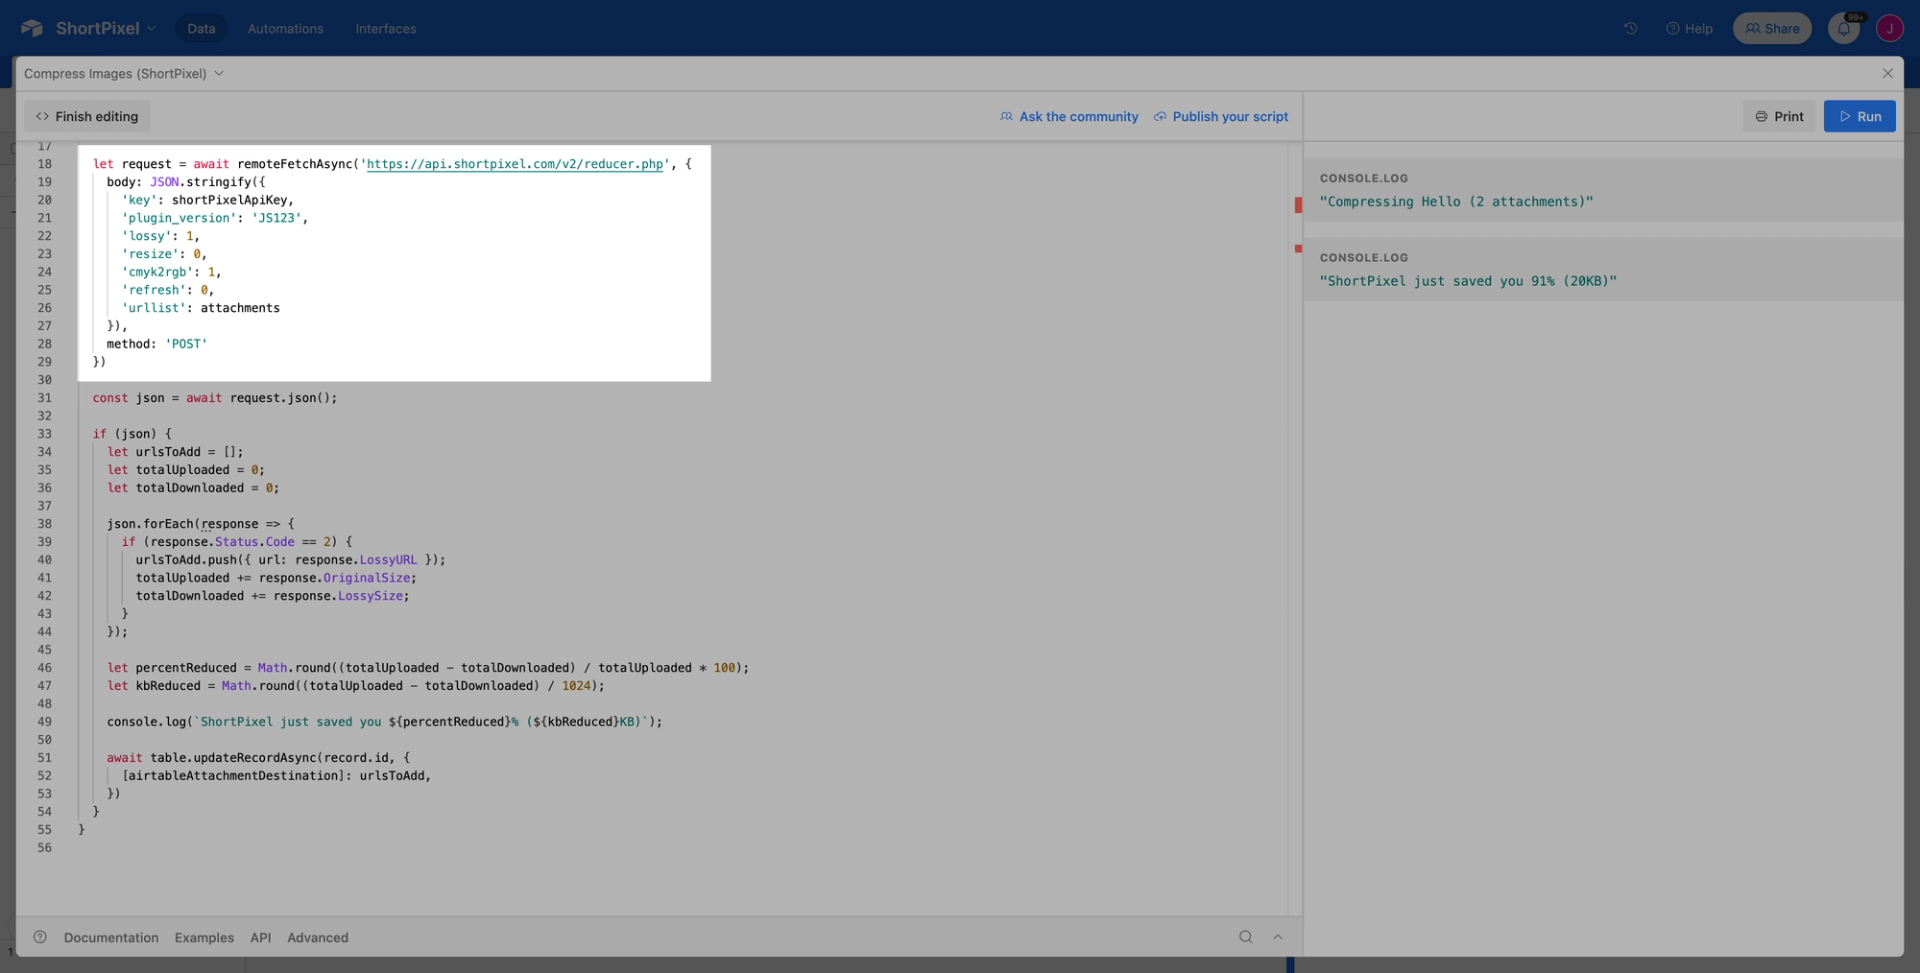Click the 'Compressing Hello (2 attachments)' console output

point(1456,201)
